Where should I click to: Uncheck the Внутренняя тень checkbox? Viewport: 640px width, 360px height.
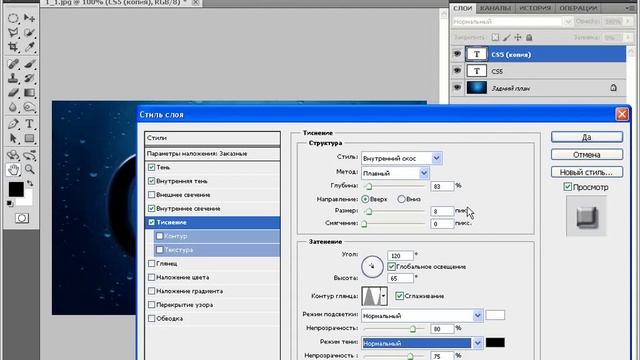[151, 181]
